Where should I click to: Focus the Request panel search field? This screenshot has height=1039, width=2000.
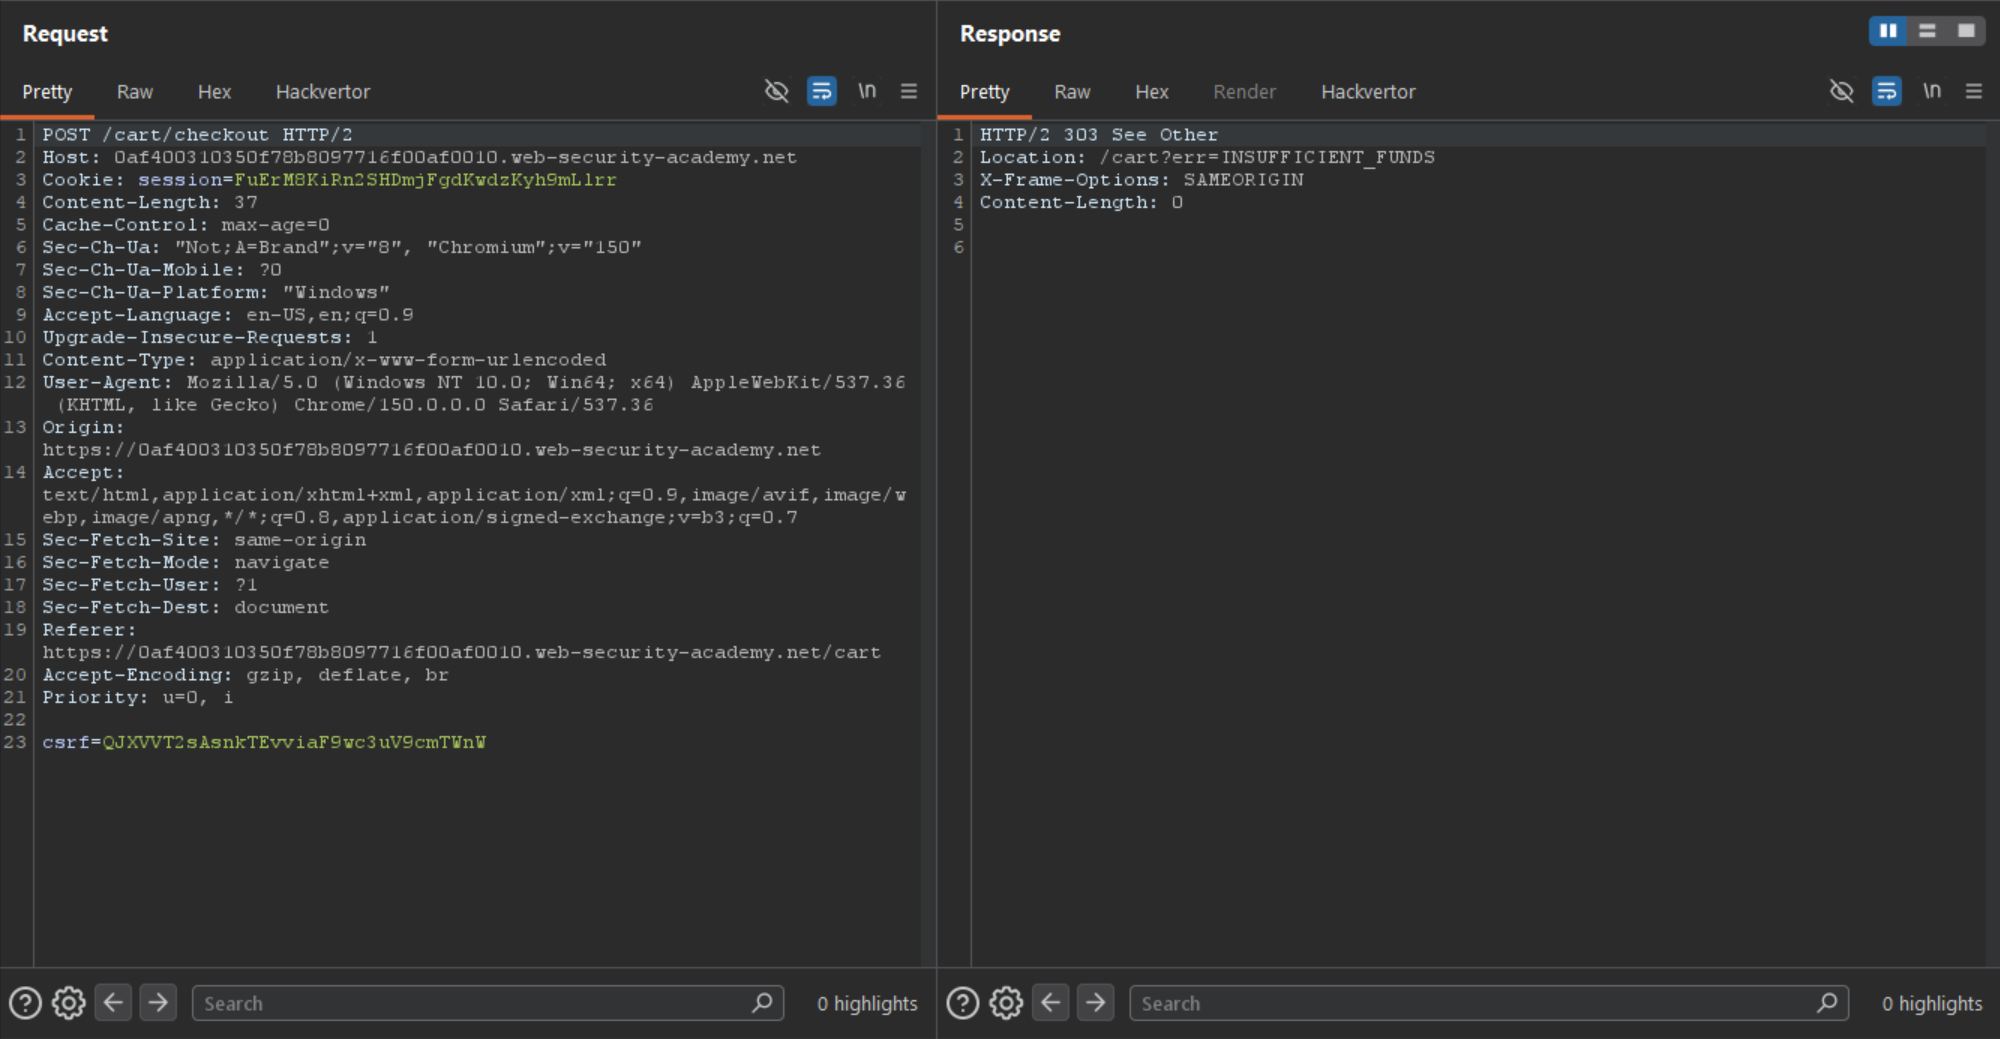pyautogui.click(x=488, y=1003)
